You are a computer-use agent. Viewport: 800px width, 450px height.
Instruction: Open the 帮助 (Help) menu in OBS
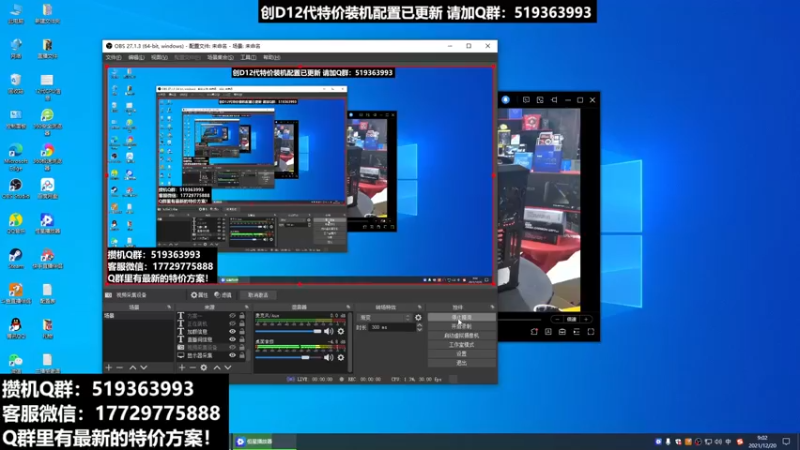271,58
